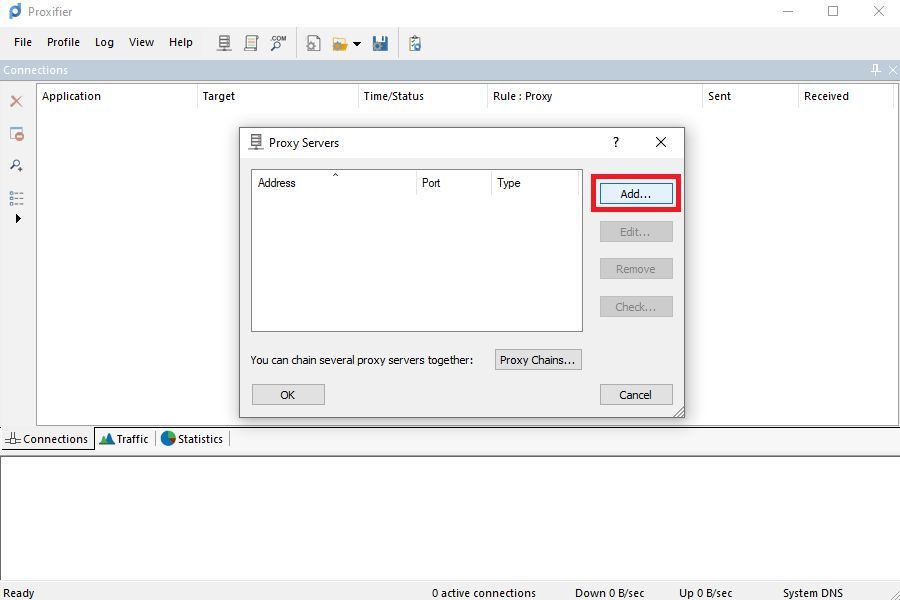Click '0 active connections' status text
Screen dimensions: 900x600
(x=483, y=593)
